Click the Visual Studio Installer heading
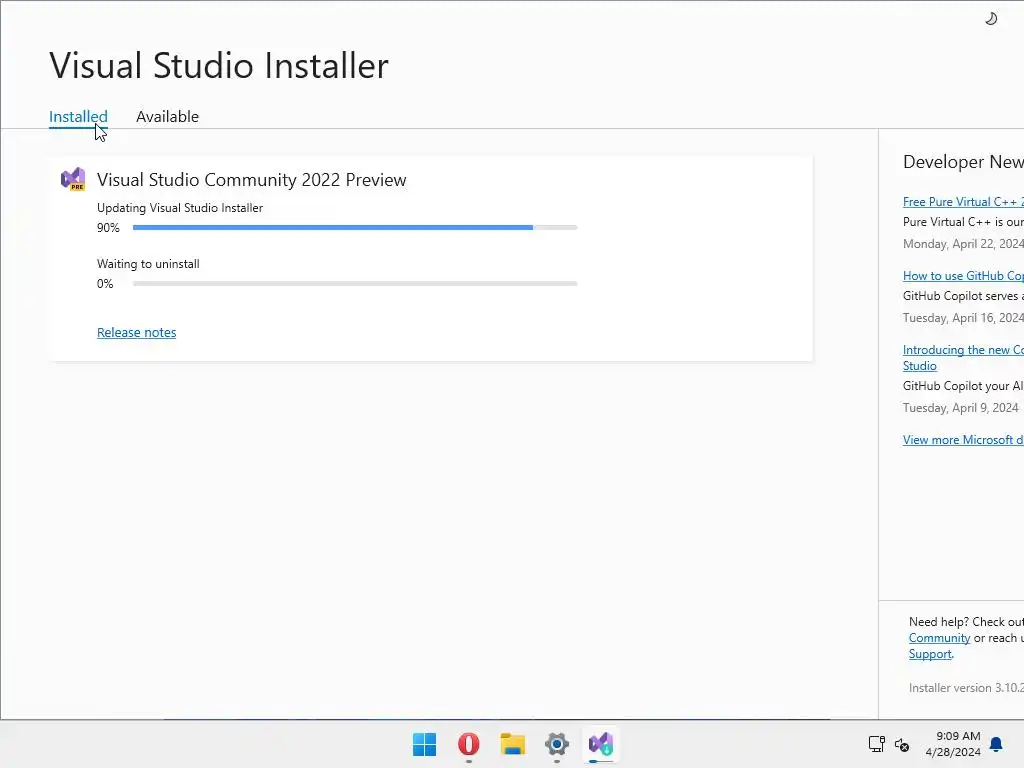This screenshot has height=768, width=1024. (x=219, y=65)
